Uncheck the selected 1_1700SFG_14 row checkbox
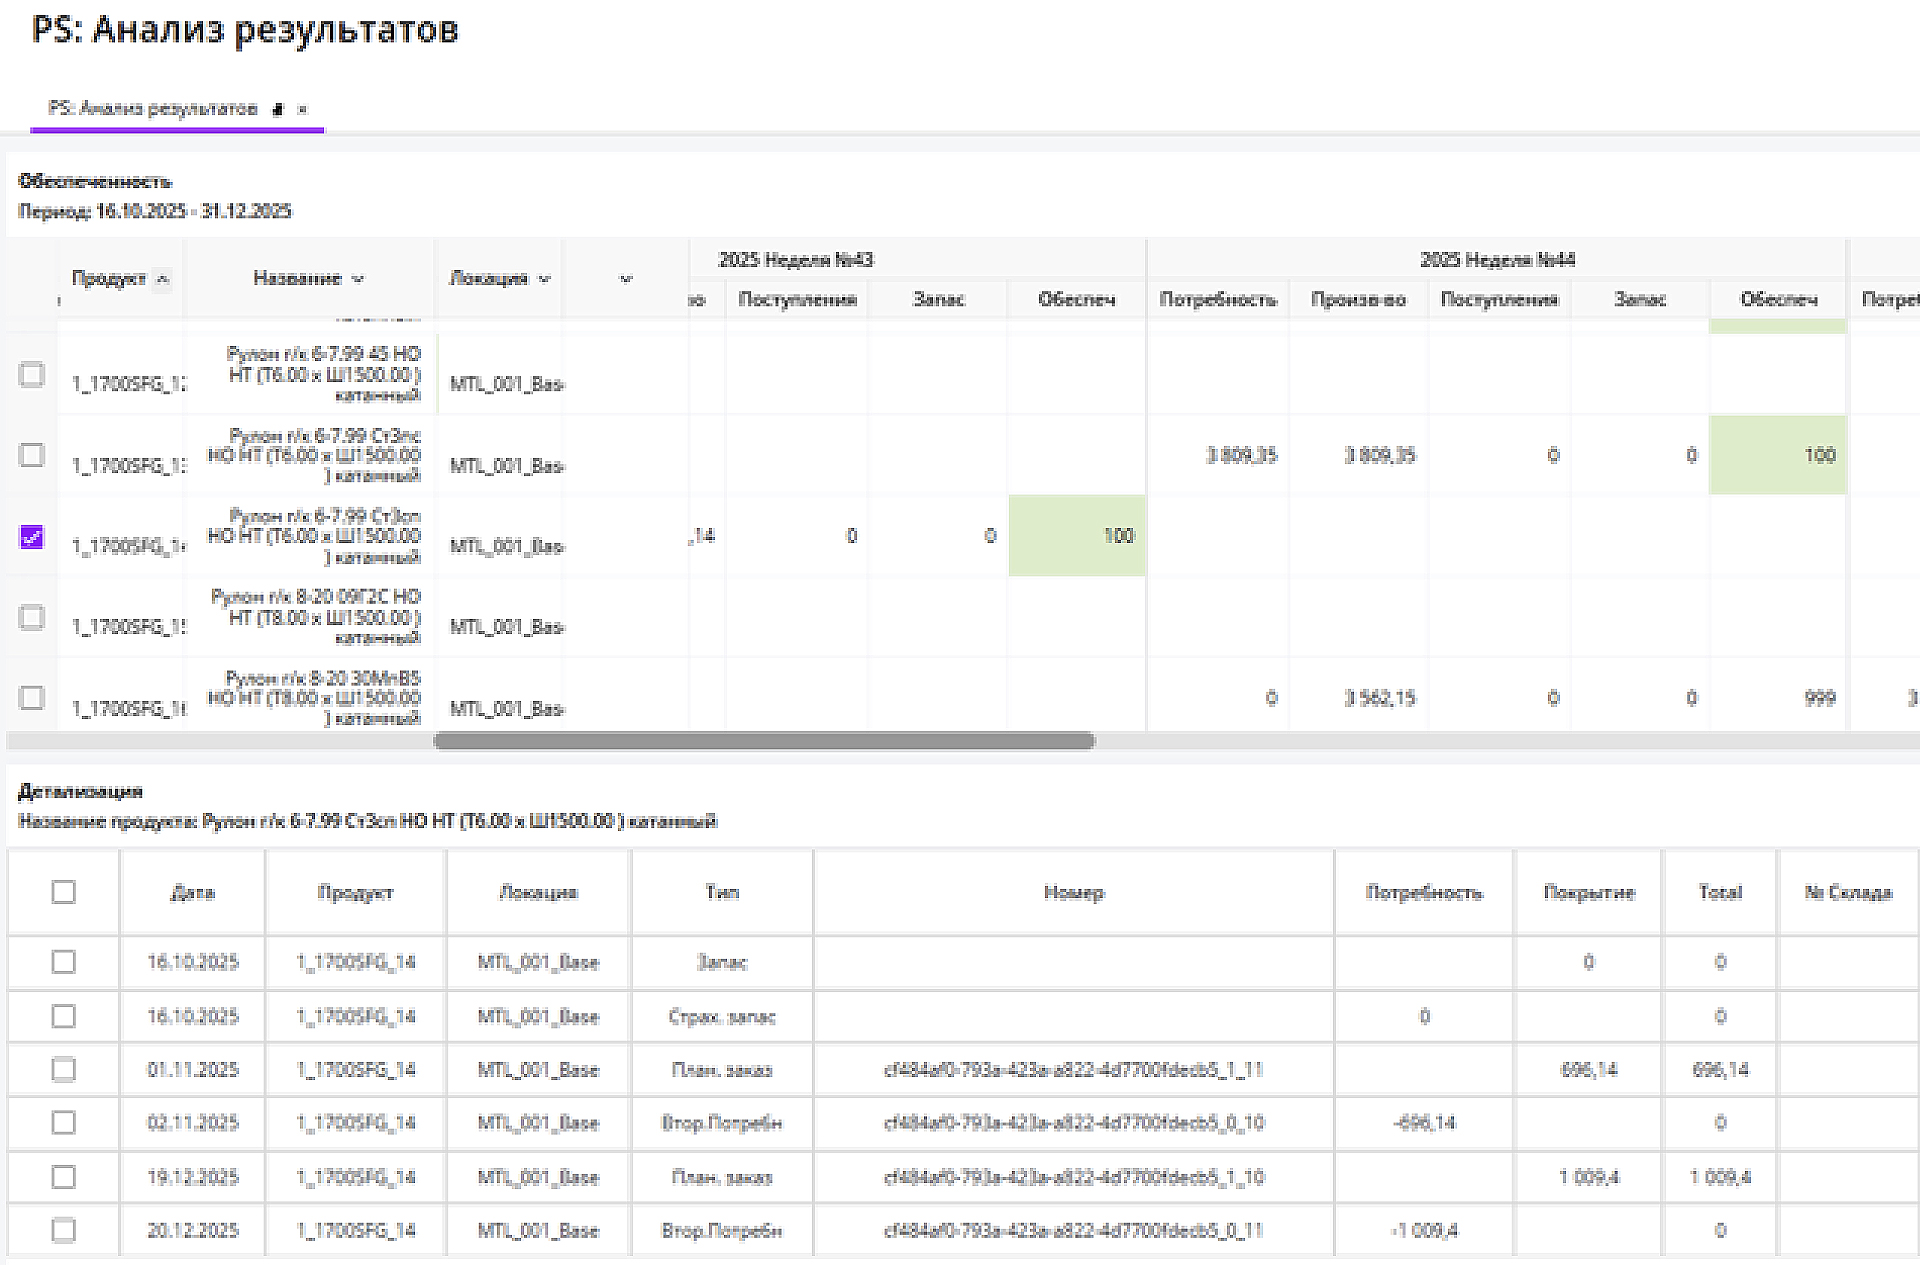1920x1266 pixels. coord(32,537)
